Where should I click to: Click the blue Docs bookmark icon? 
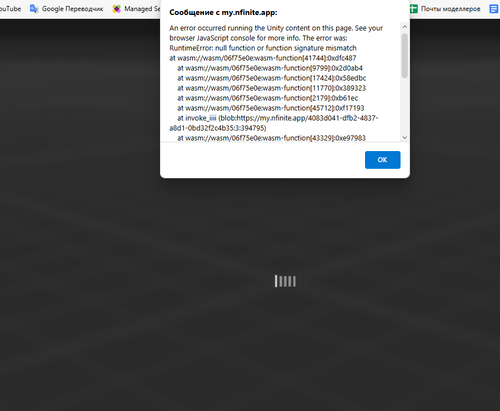point(494,9)
